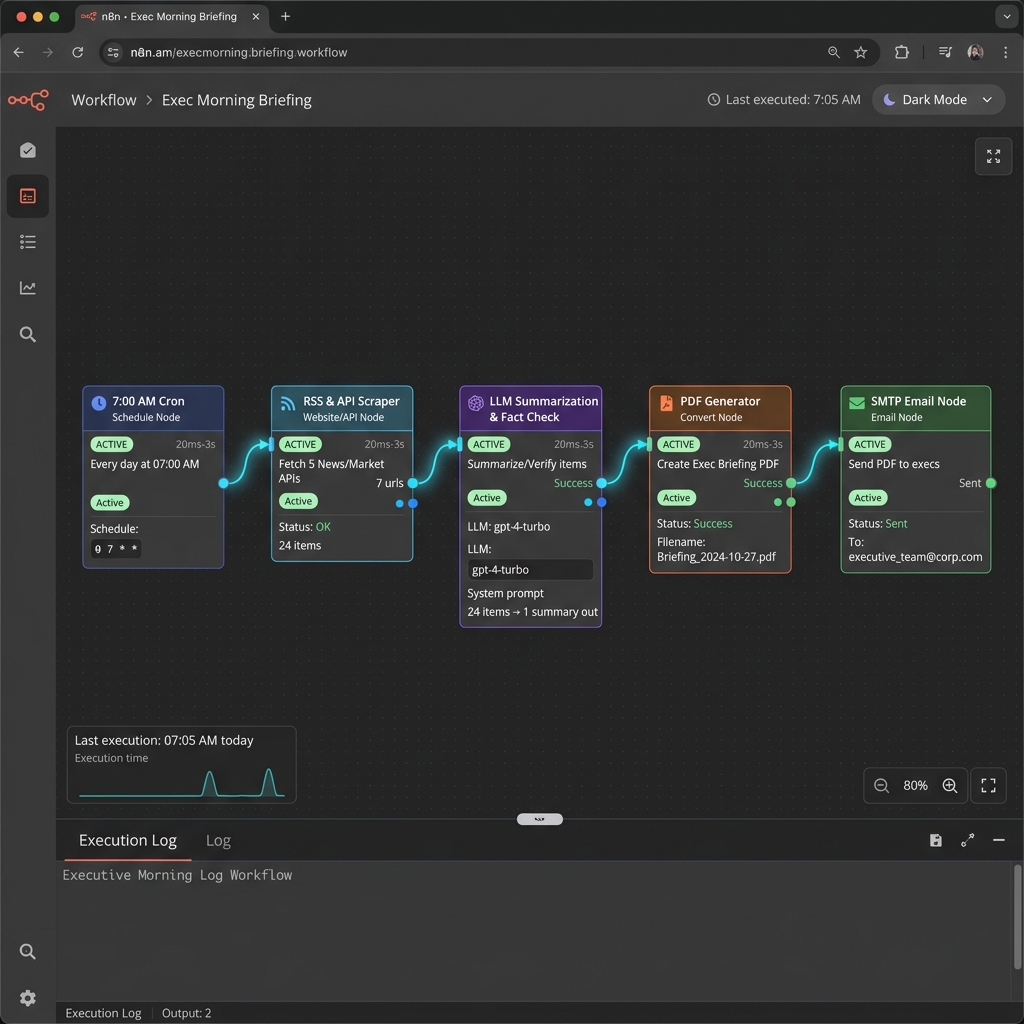Expand the browser tab list chevron
Screen dimensions: 1024x1024
[1006, 16]
